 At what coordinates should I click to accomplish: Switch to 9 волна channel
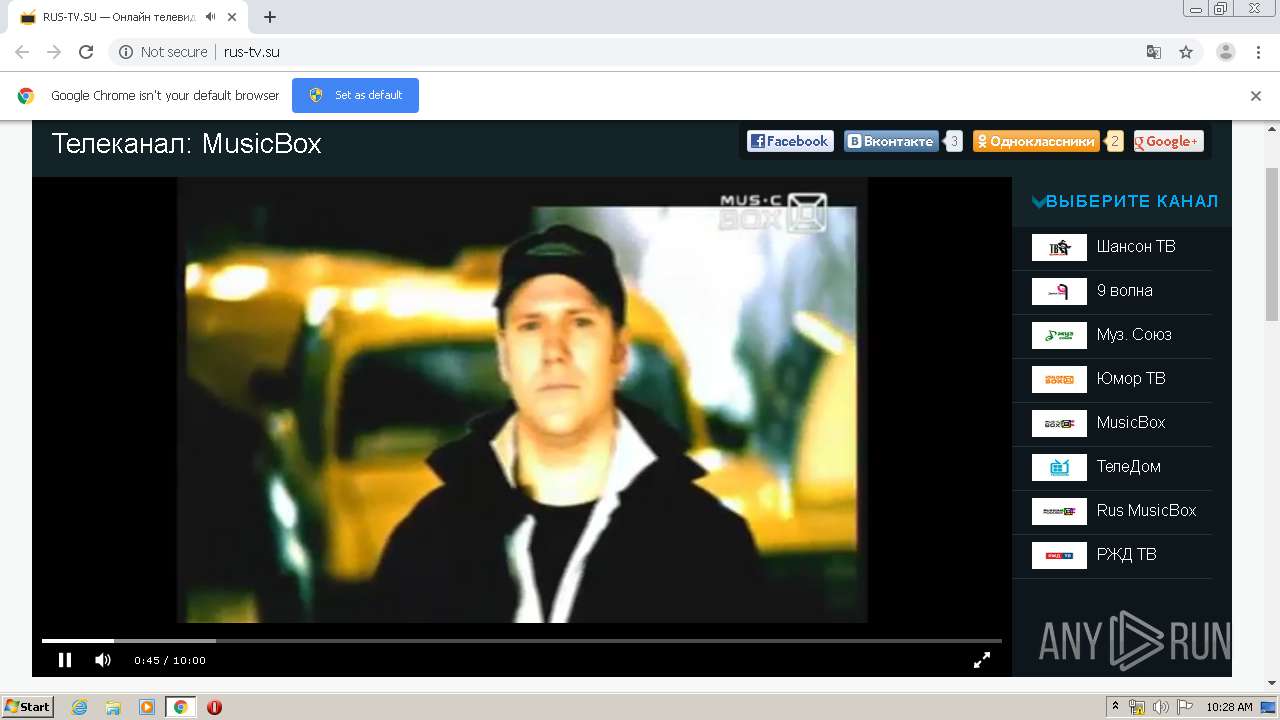pos(1124,291)
